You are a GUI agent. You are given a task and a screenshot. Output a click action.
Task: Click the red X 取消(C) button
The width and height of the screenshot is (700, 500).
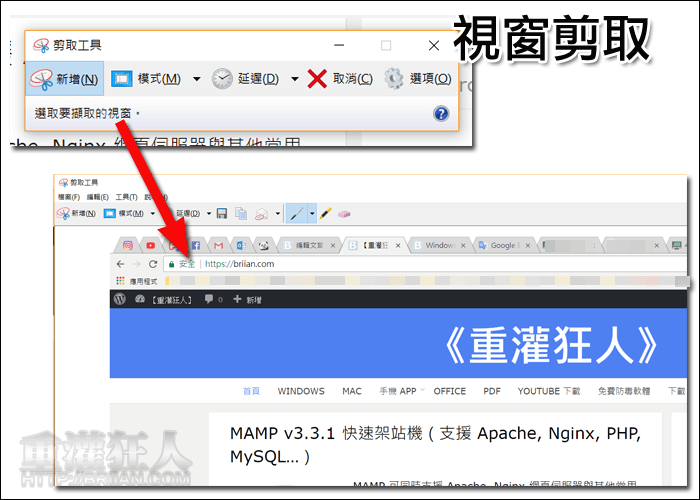coord(340,79)
